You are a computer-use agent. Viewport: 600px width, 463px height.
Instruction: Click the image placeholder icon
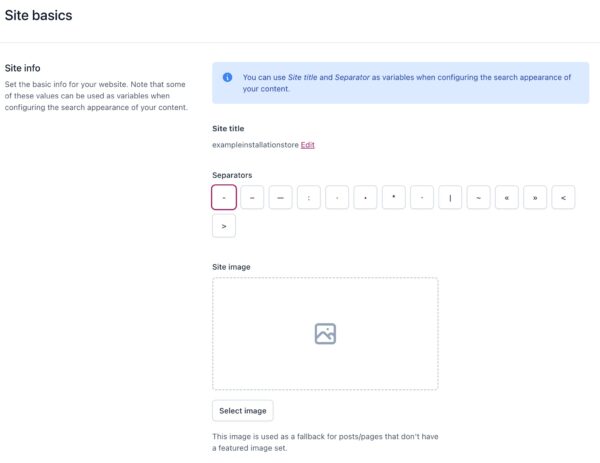[325, 334]
